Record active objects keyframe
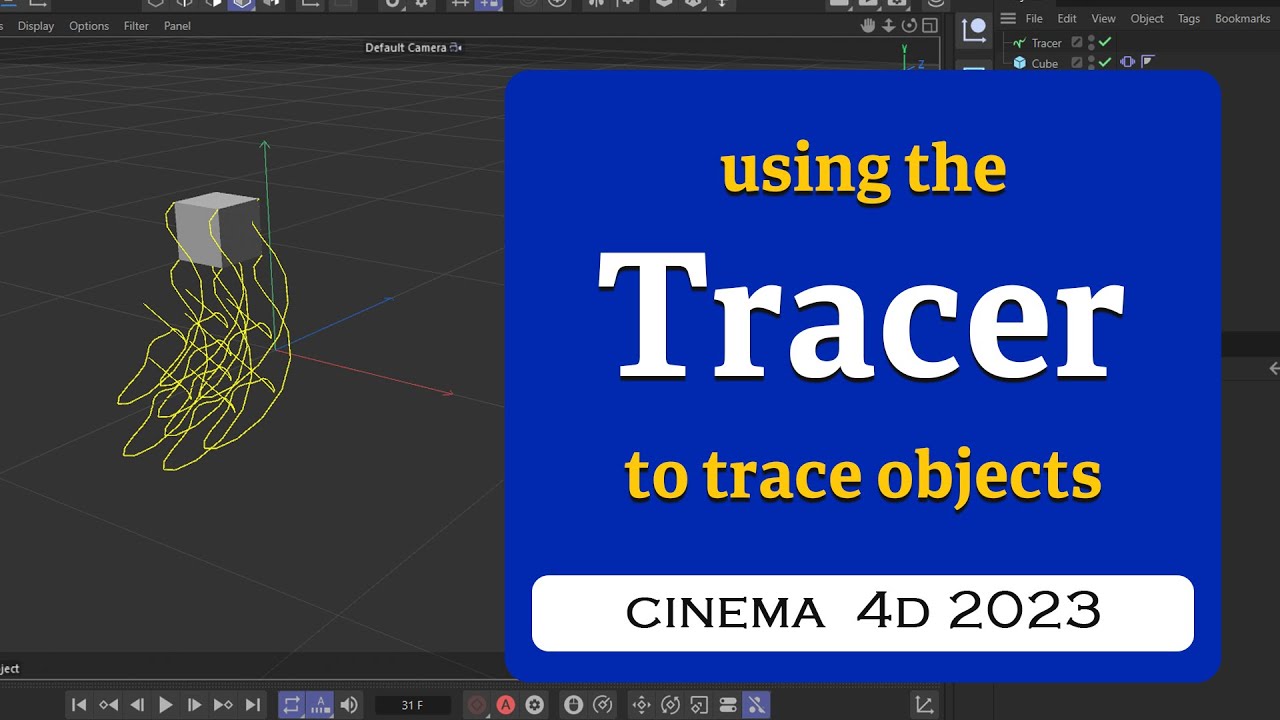This screenshot has height=720, width=1280. tap(477, 705)
